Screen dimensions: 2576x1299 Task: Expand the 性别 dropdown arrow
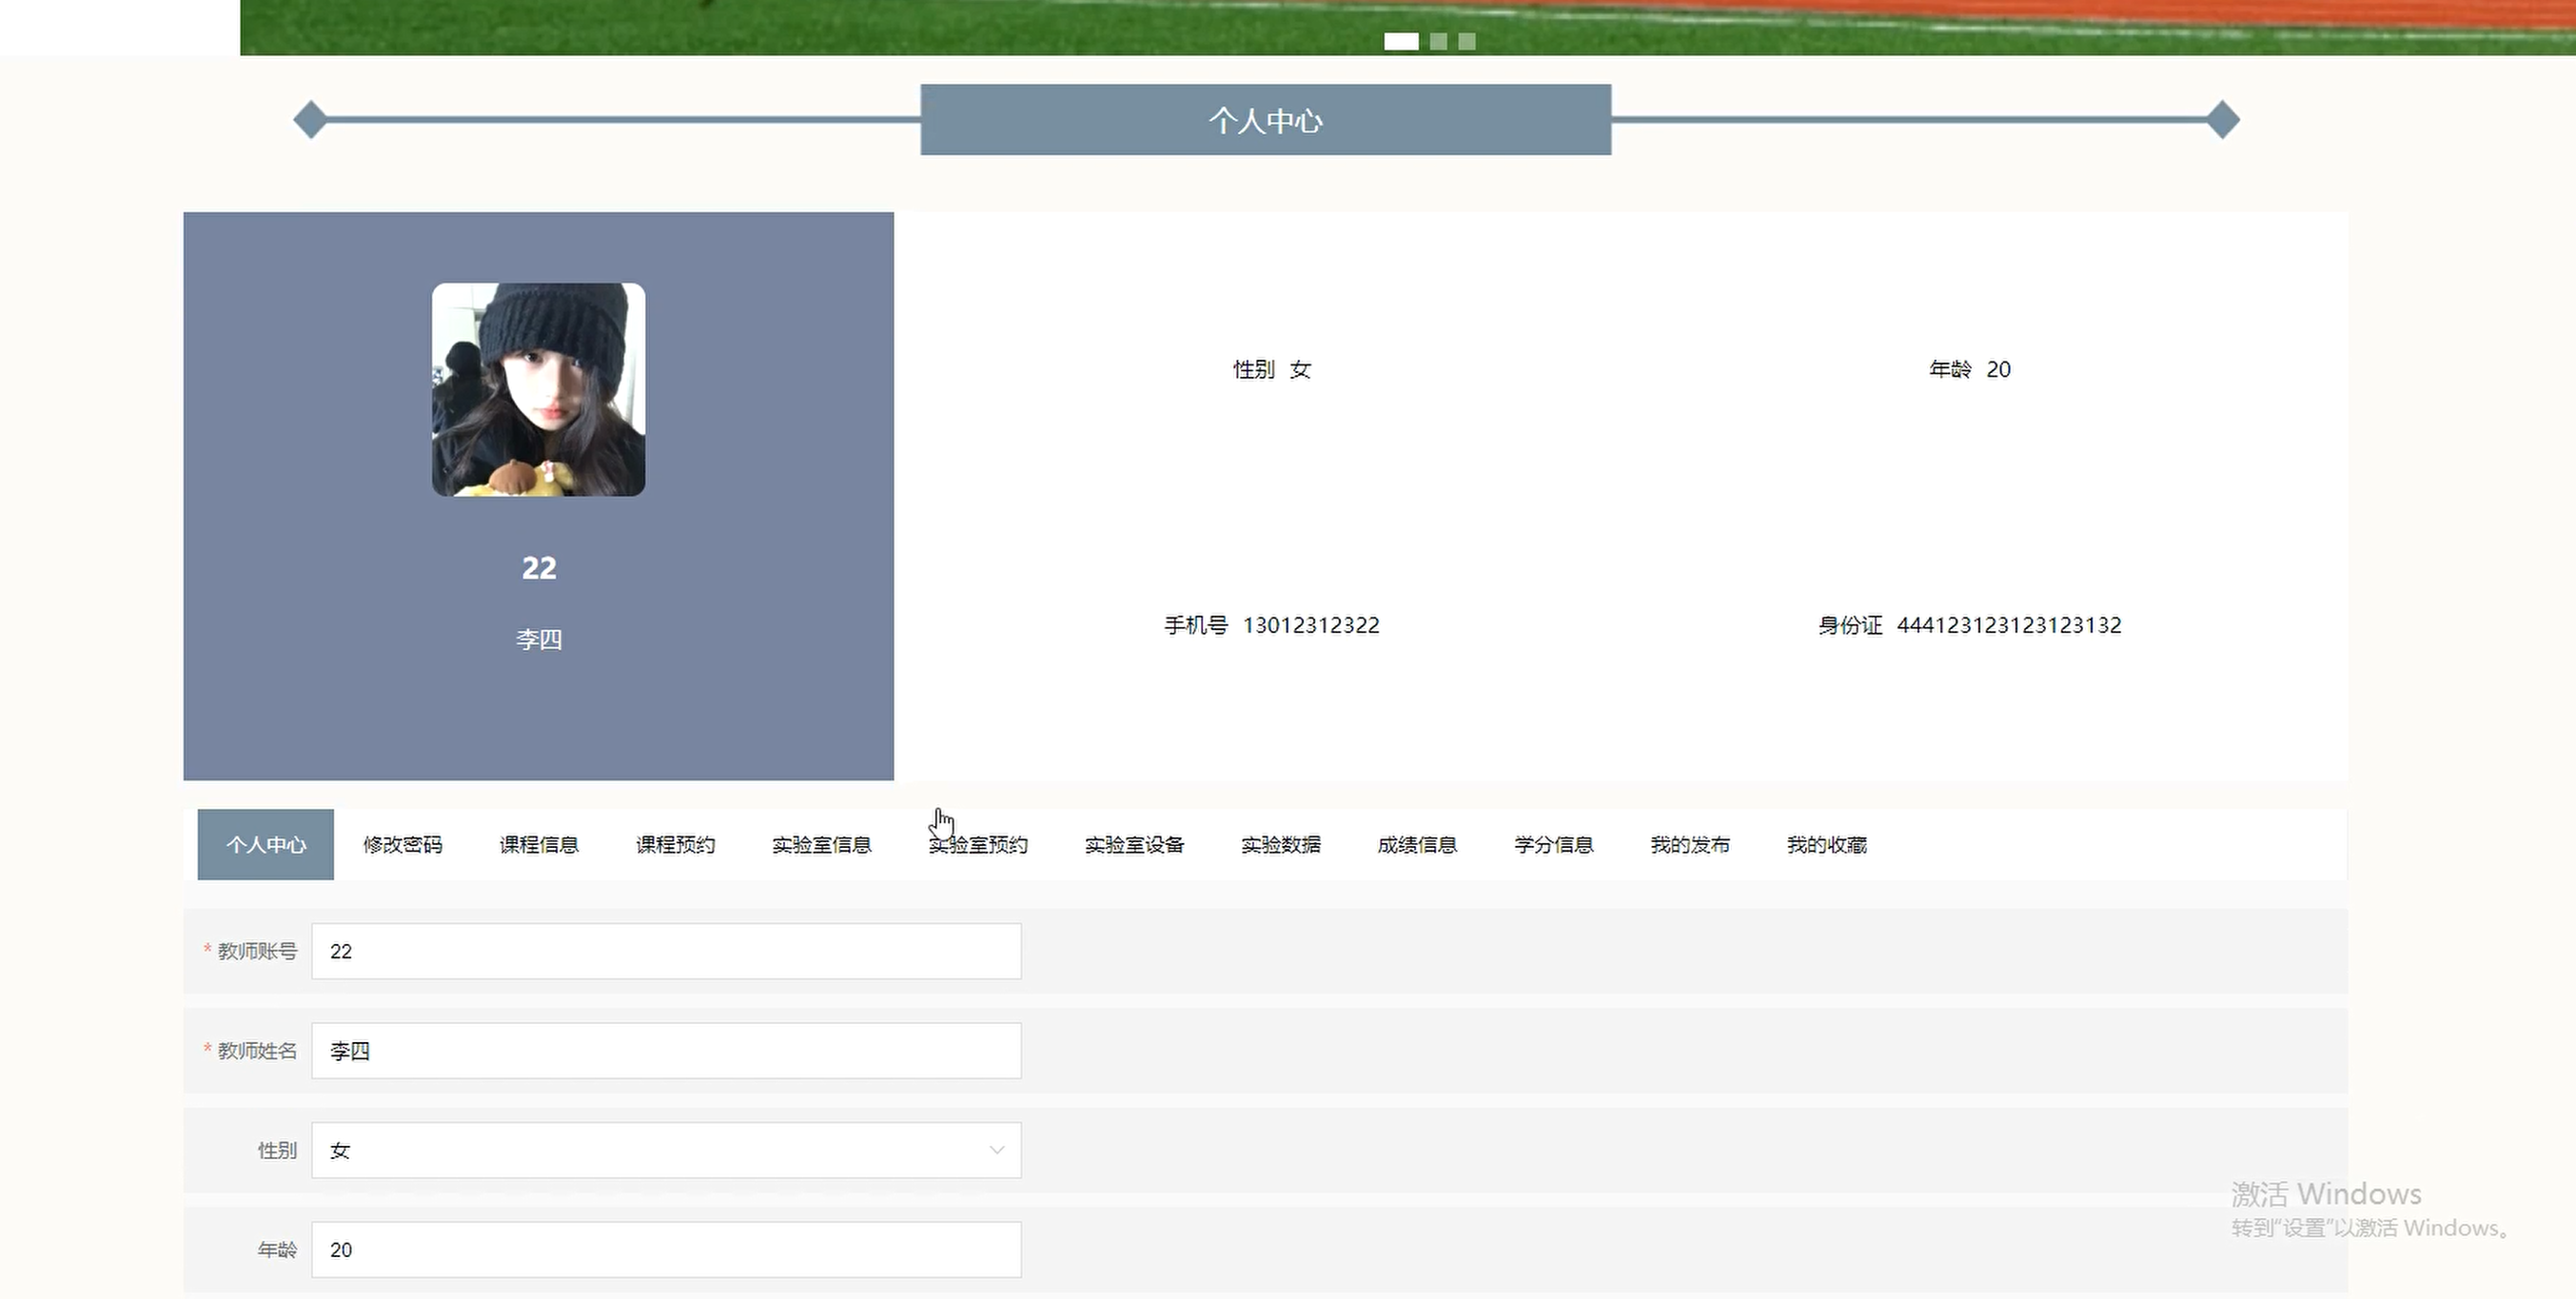996,1150
